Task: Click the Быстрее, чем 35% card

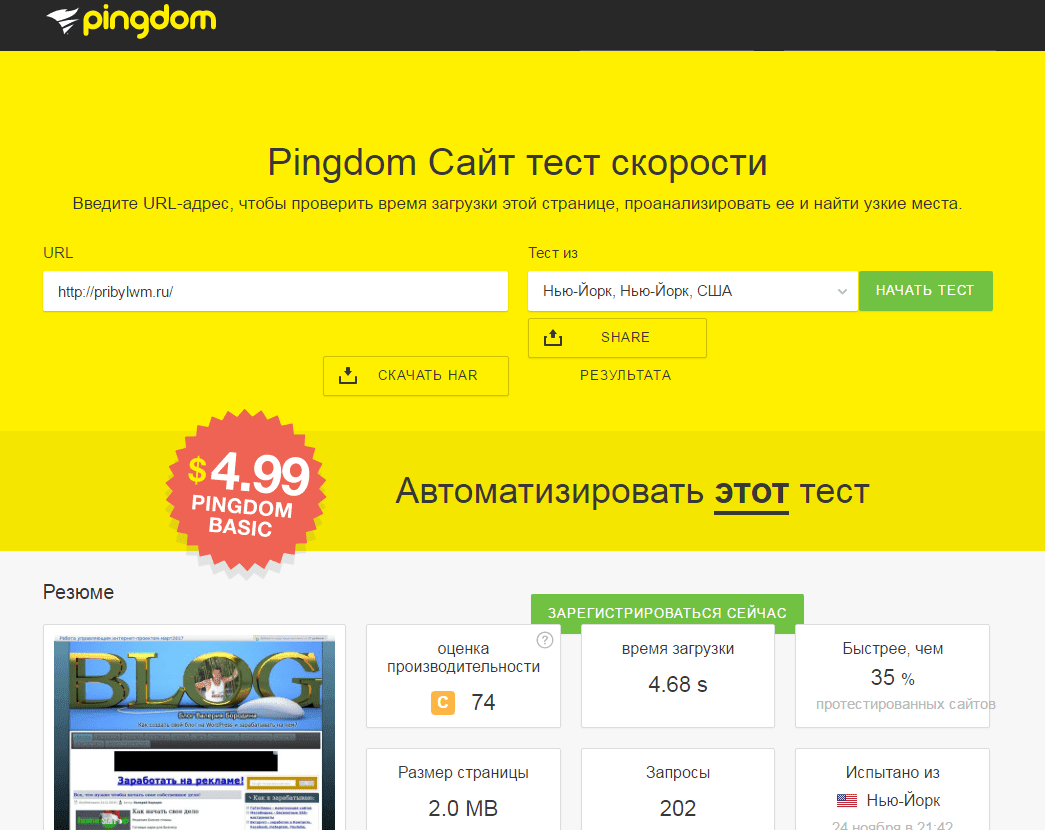Action: pyautogui.click(x=892, y=676)
